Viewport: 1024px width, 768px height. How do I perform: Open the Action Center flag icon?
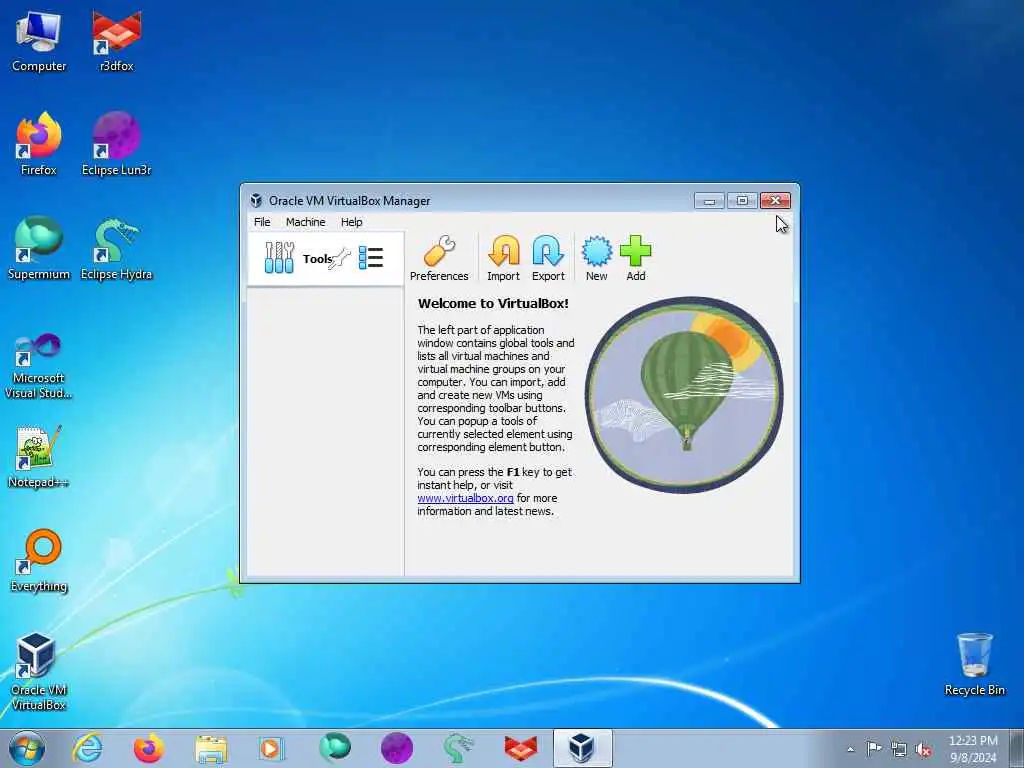click(x=874, y=748)
